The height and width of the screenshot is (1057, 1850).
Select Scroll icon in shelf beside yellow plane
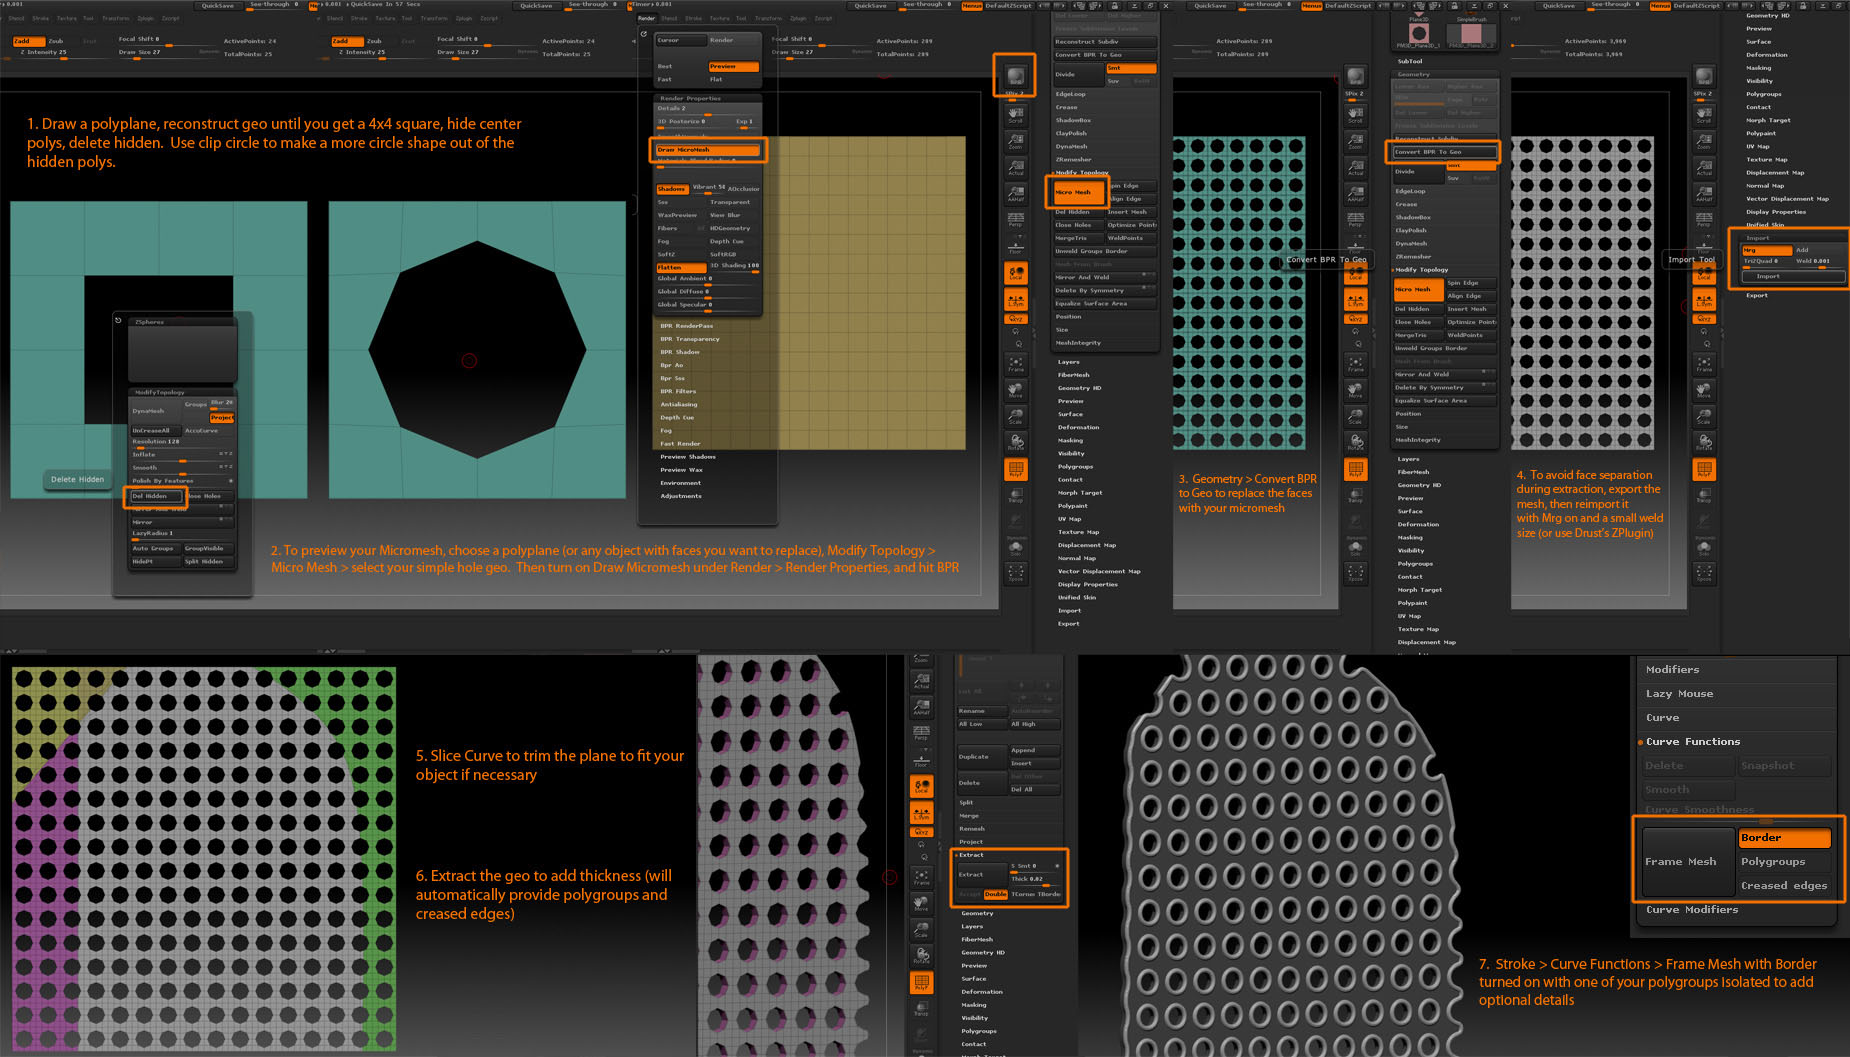coord(1015,114)
